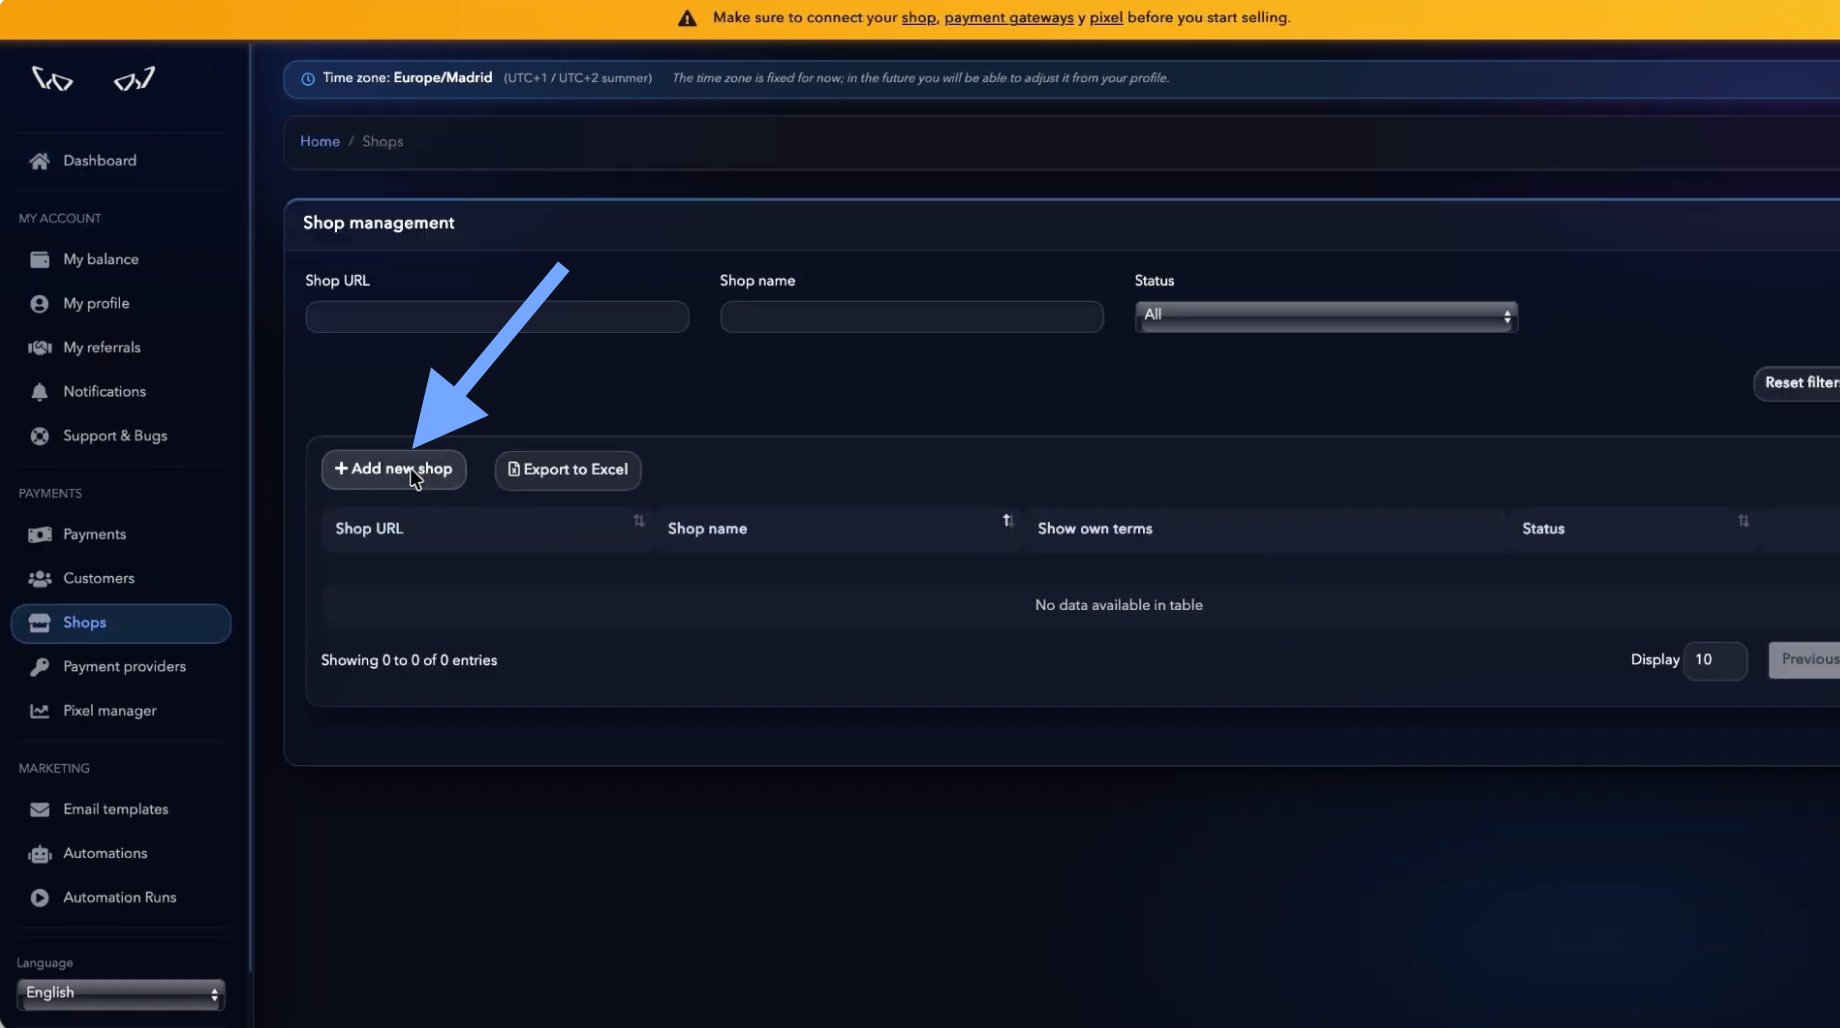Screen dimensions: 1840x1028
Task: Sort by Shop URL column arrows
Action: tap(639, 521)
